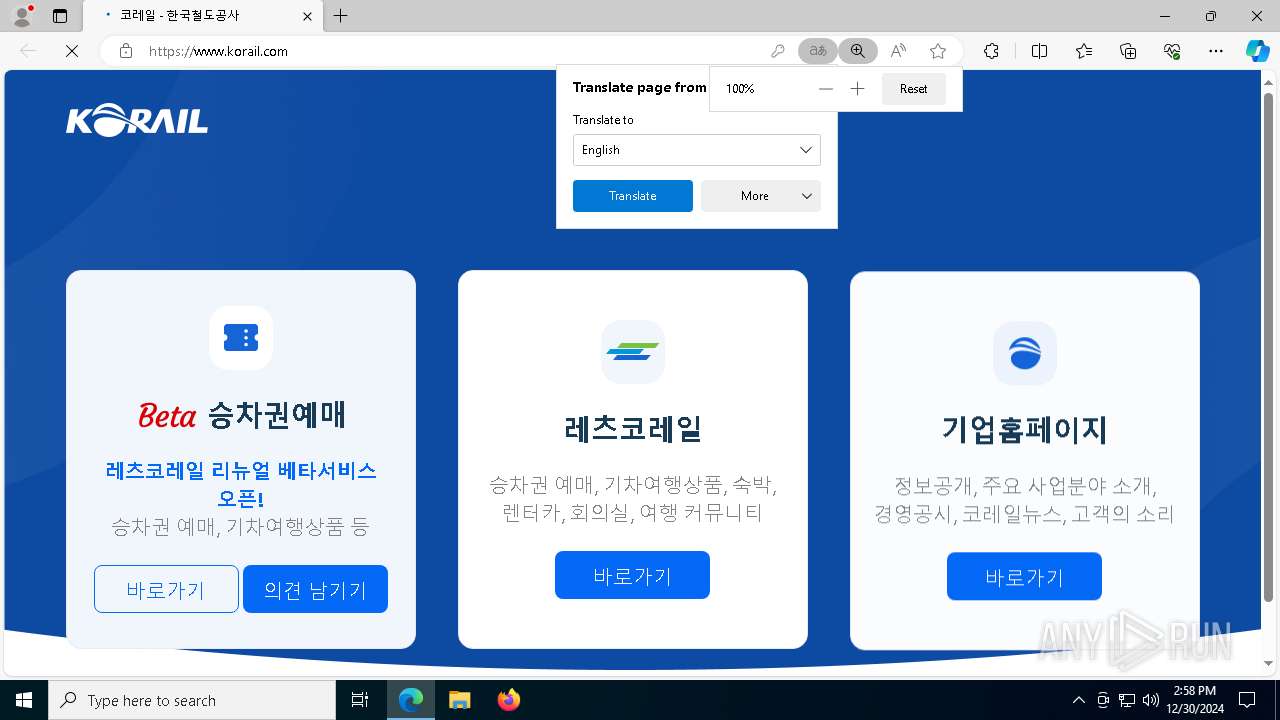
Task: Open Settings and more menu
Action: click(1216, 51)
